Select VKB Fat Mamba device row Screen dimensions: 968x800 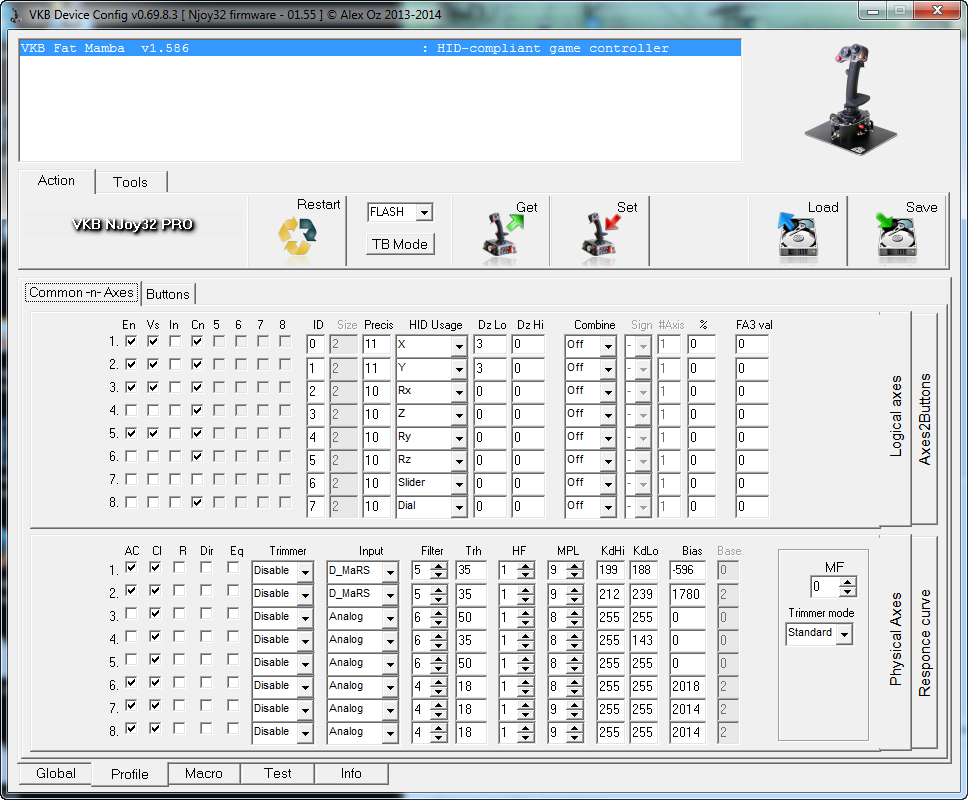click(380, 48)
